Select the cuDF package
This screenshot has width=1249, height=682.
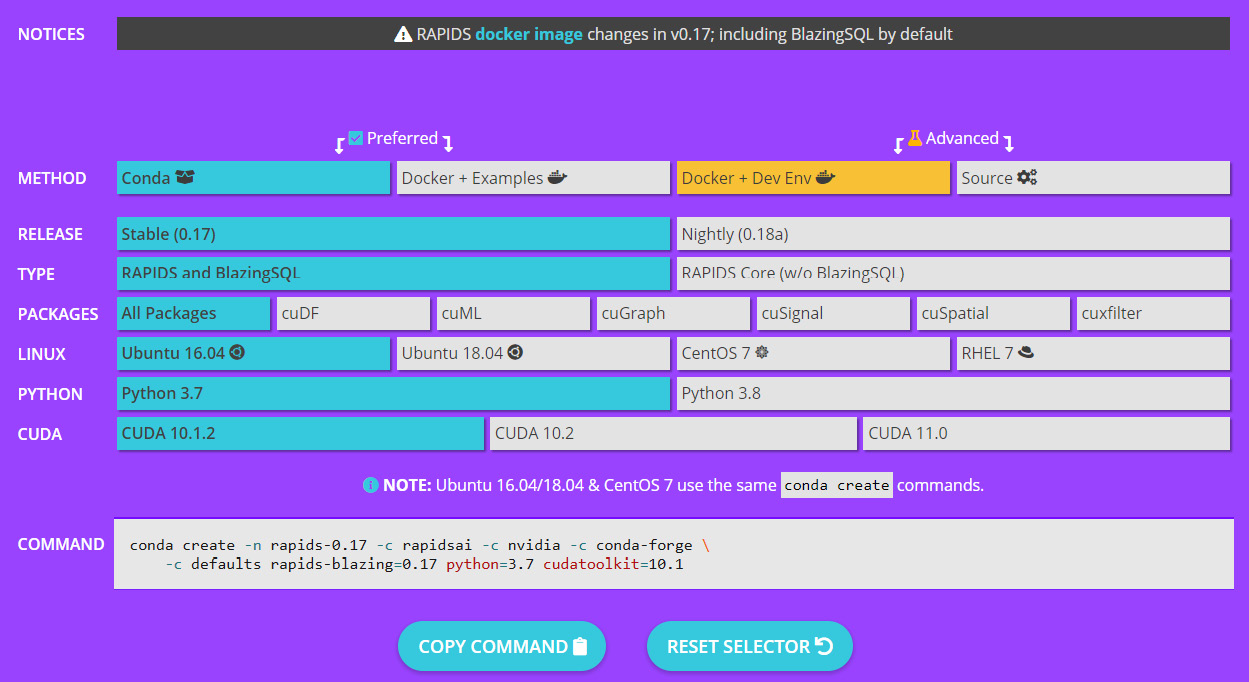[353, 314]
